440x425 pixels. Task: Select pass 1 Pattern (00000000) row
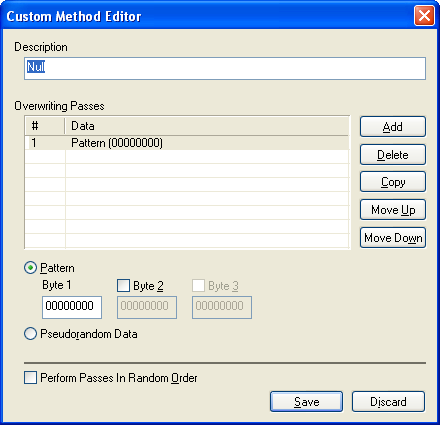click(187, 143)
